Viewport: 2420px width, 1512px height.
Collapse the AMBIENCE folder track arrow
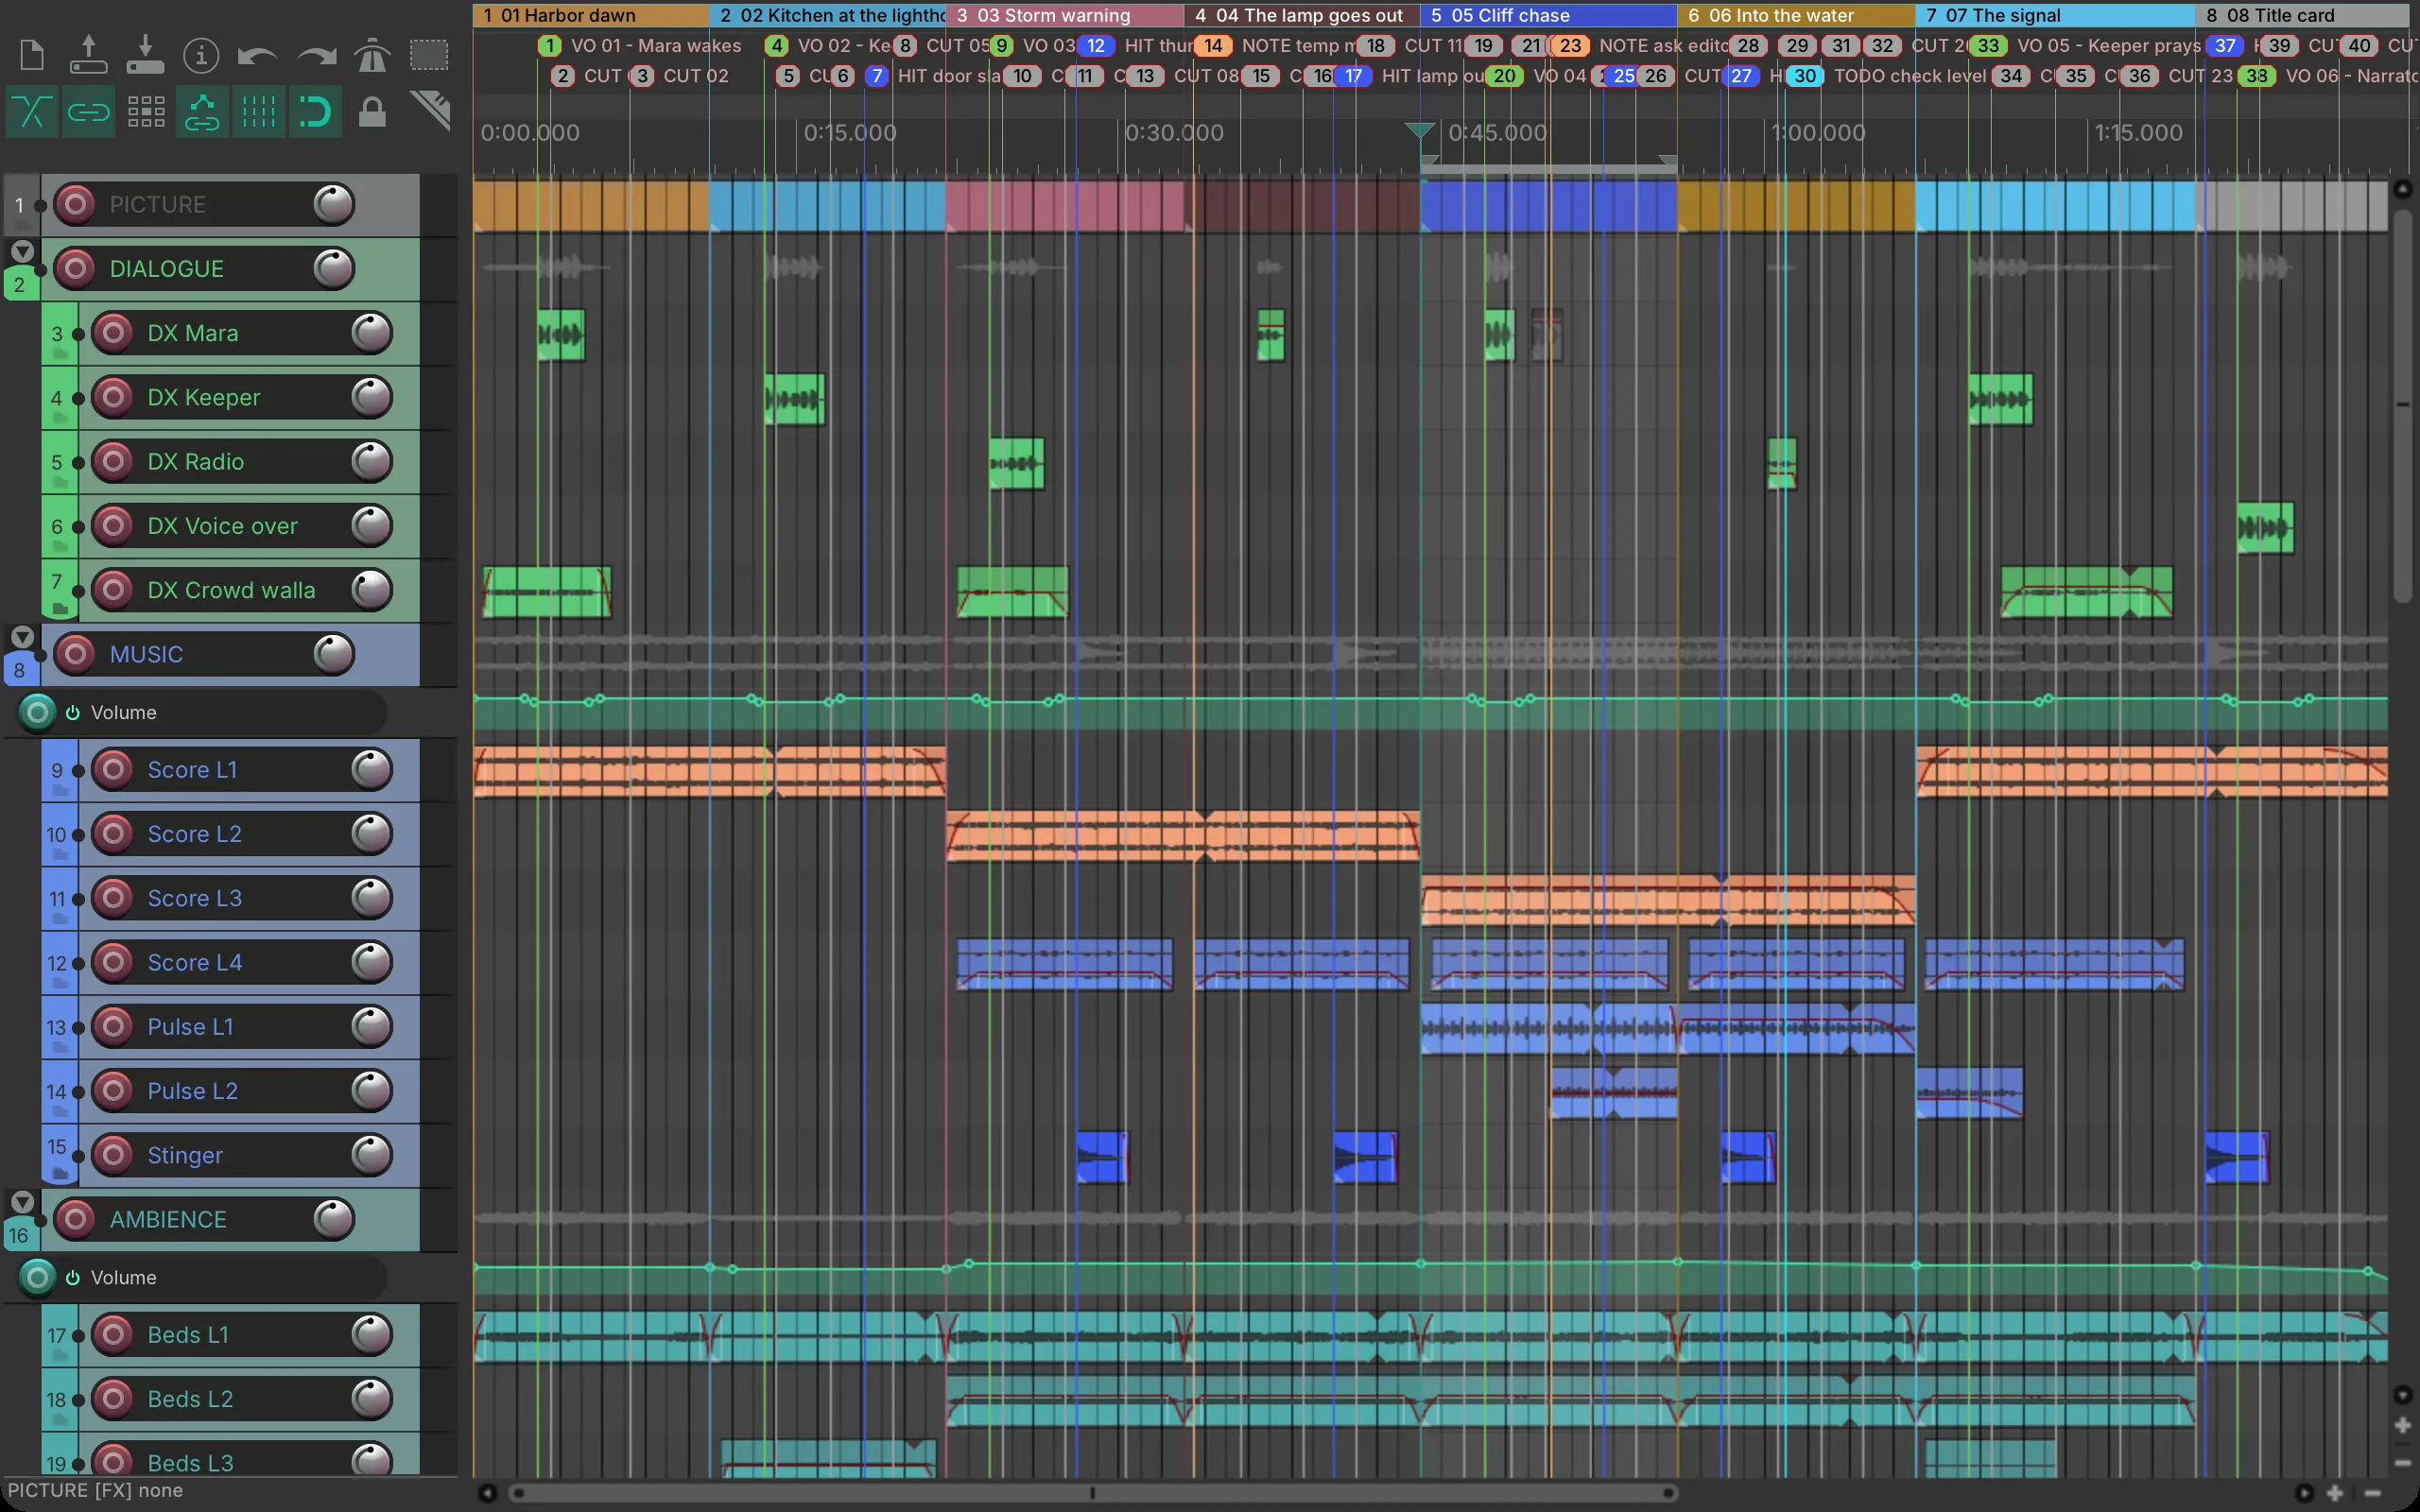point(22,1202)
